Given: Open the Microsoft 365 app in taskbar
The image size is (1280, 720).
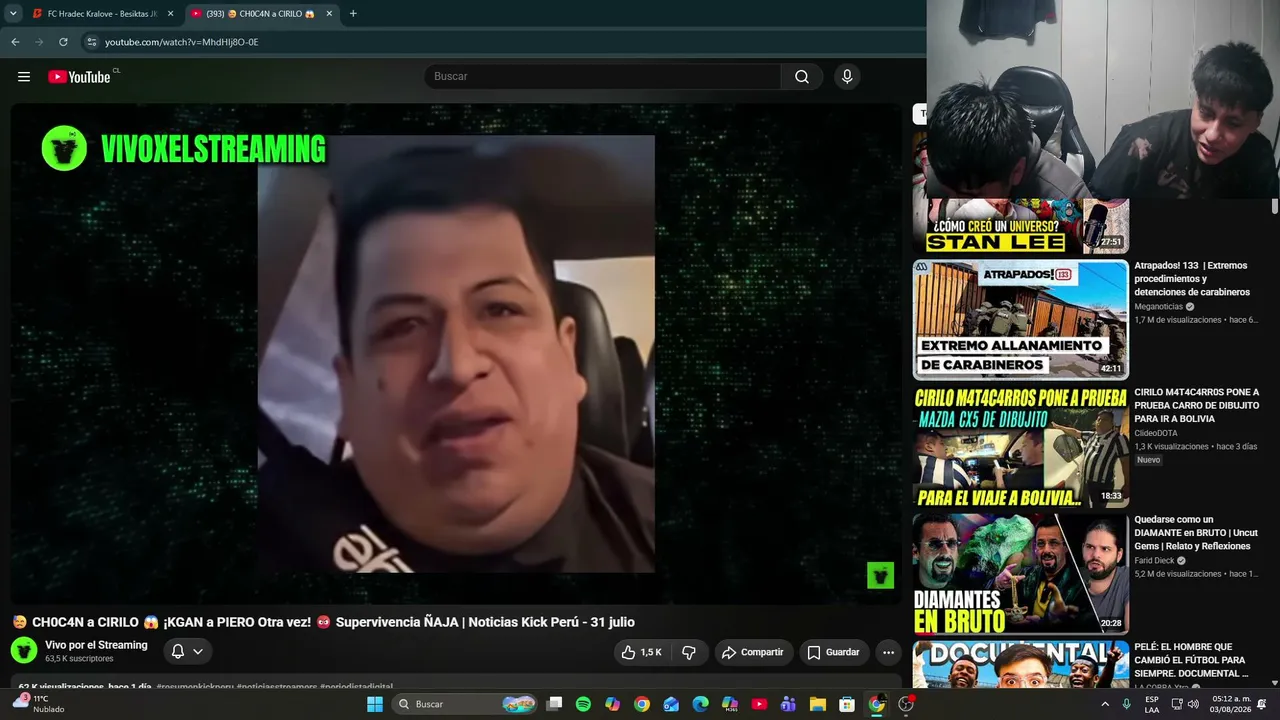Looking at the screenshot, I should pyautogui.click(x=730, y=704).
